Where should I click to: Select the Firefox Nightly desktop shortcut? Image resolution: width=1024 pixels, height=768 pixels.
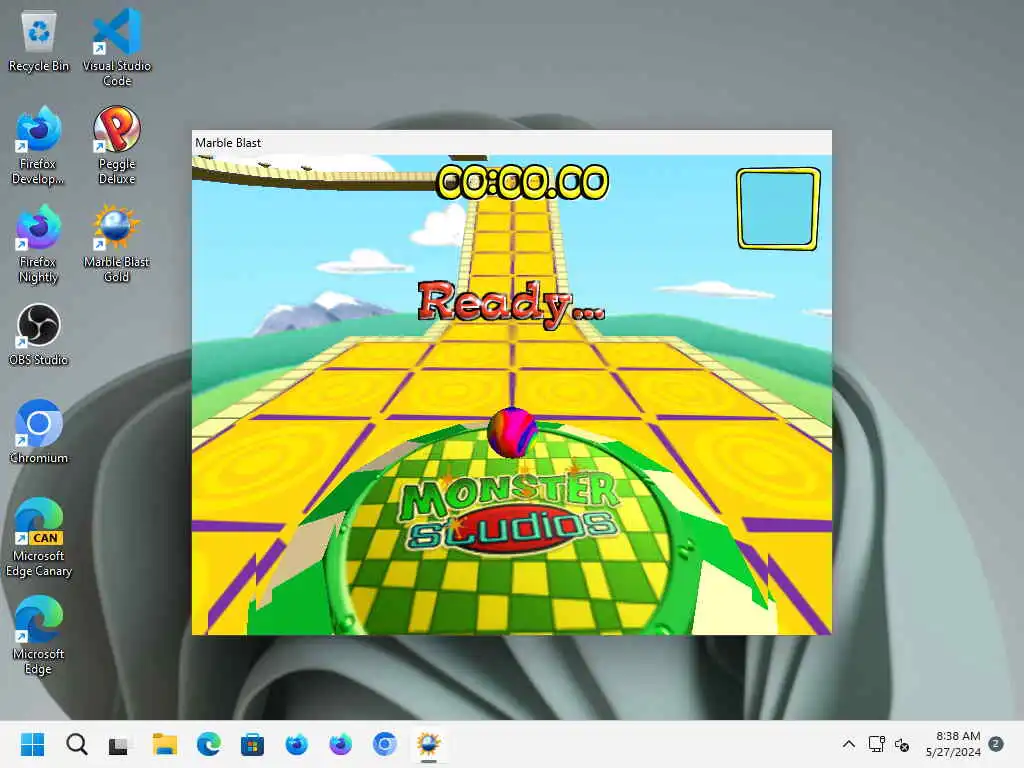pos(39,244)
